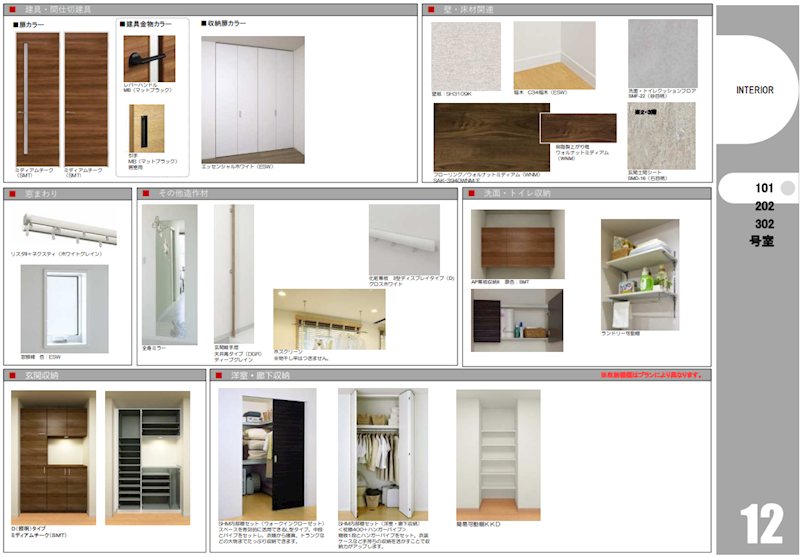Open the closed entrance shoe cabinet photo
This screenshot has height=557, width=800.
(53, 451)
